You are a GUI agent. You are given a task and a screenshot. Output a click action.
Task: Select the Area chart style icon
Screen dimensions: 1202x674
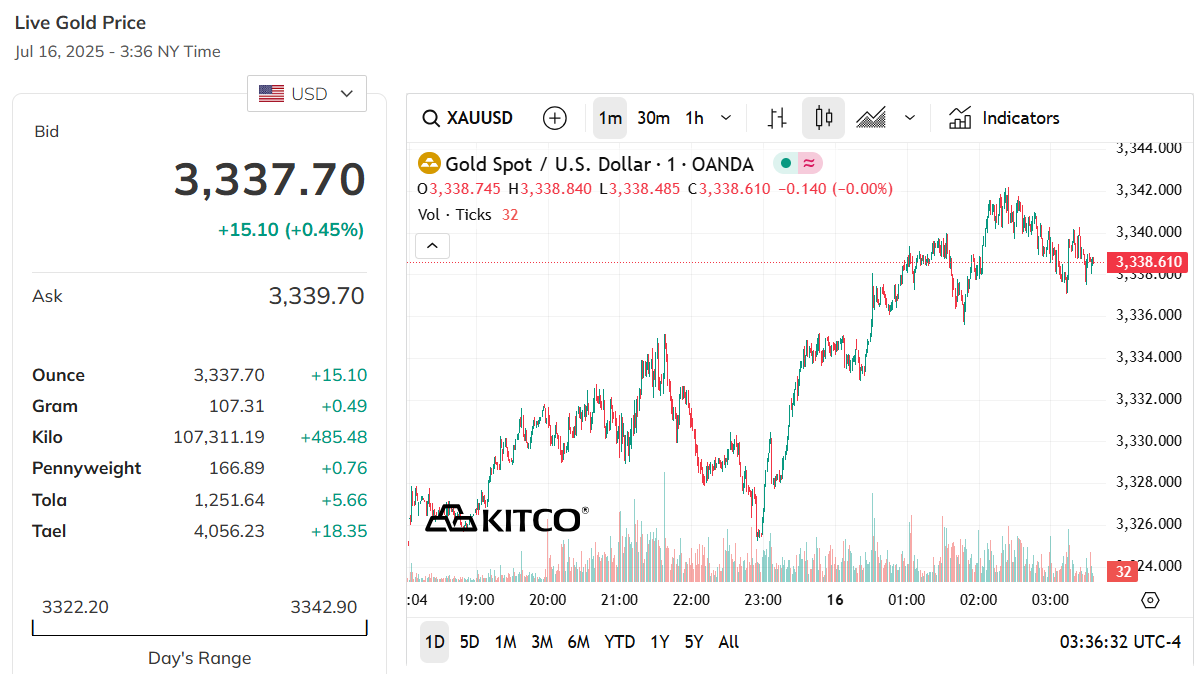pyautogui.click(x=871, y=118)
